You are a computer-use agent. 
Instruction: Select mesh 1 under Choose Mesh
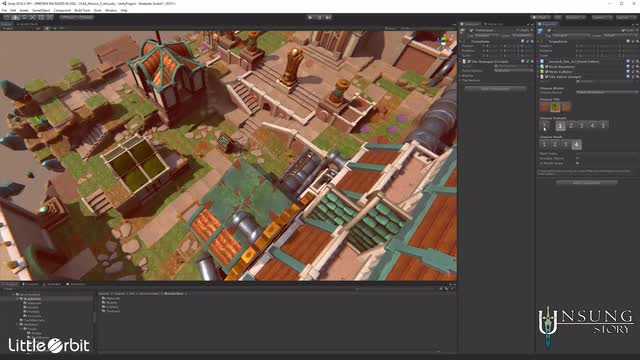click(544, 144)
